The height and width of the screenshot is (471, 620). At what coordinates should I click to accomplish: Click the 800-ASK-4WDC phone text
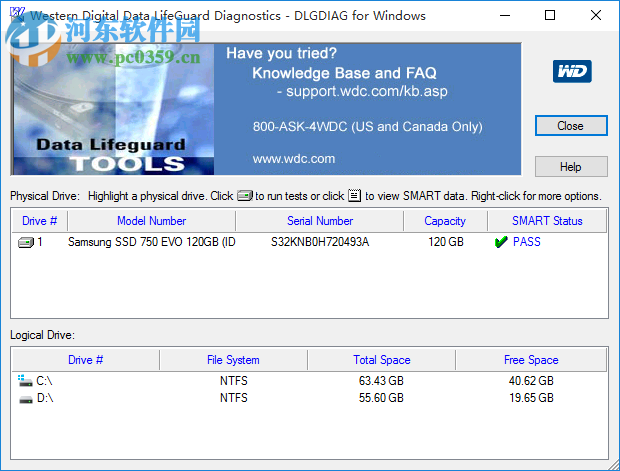(367, 127)
